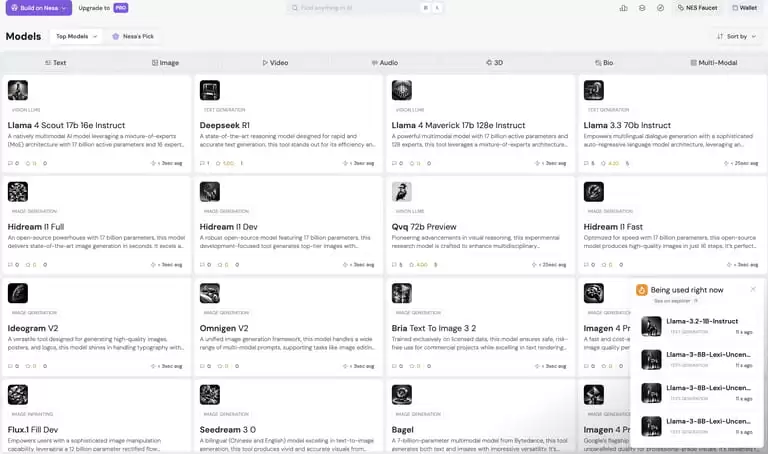Open the Flux.1 Fill Dev title

point(33,430)
